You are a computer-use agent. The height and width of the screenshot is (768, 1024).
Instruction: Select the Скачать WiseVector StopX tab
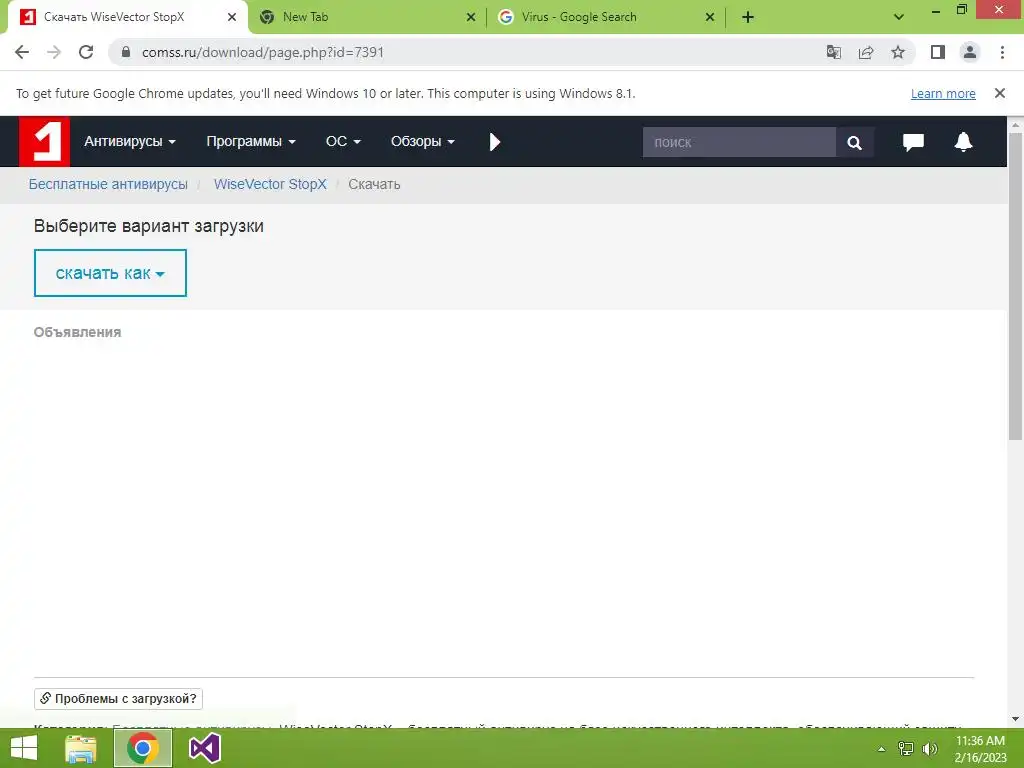click(128, 17)
